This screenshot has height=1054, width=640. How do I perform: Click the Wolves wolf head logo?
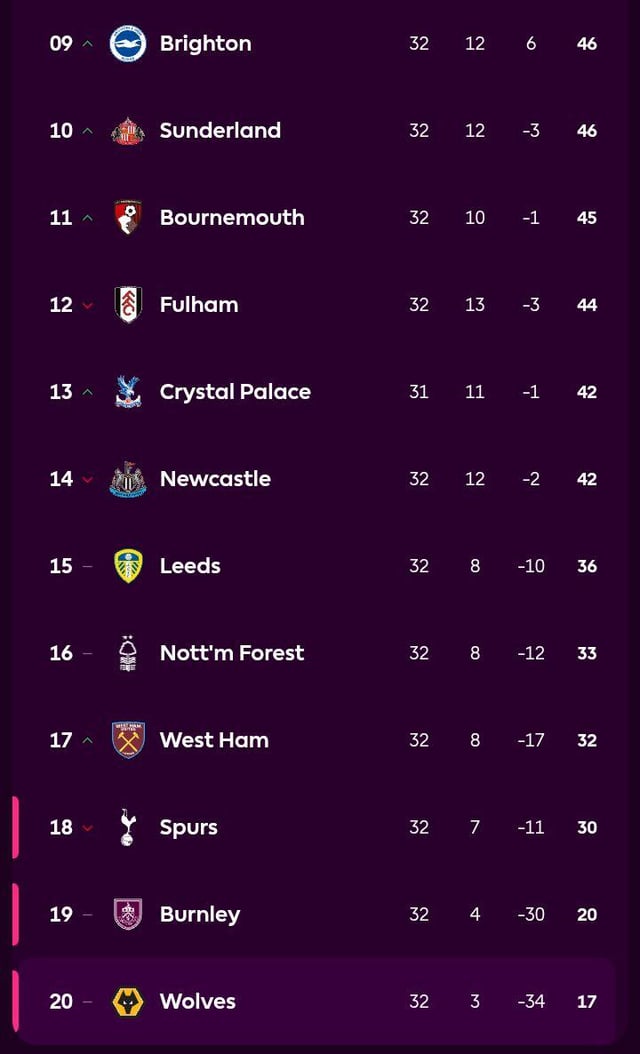(128, 1001)
